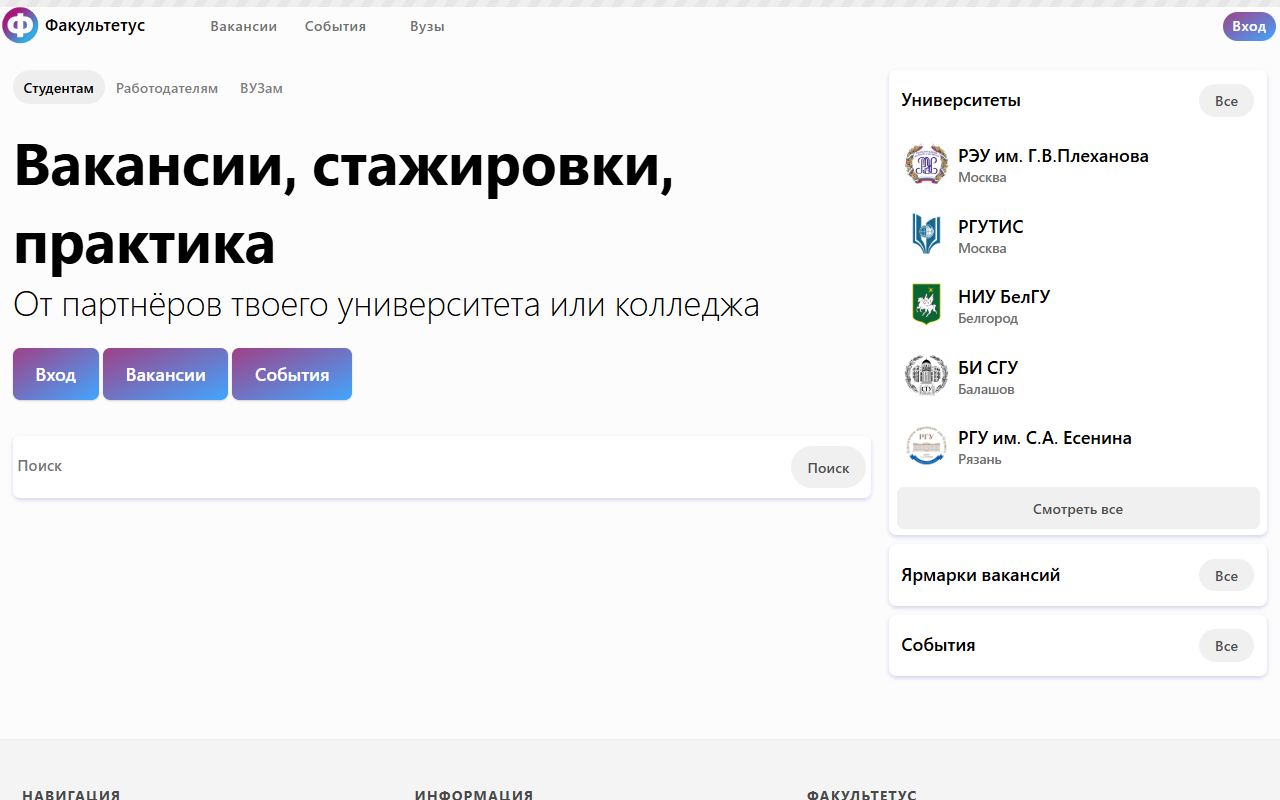Screen dimensions: 1280x800
Task: Show all События via the Все button
Action: pos(1226,646)
